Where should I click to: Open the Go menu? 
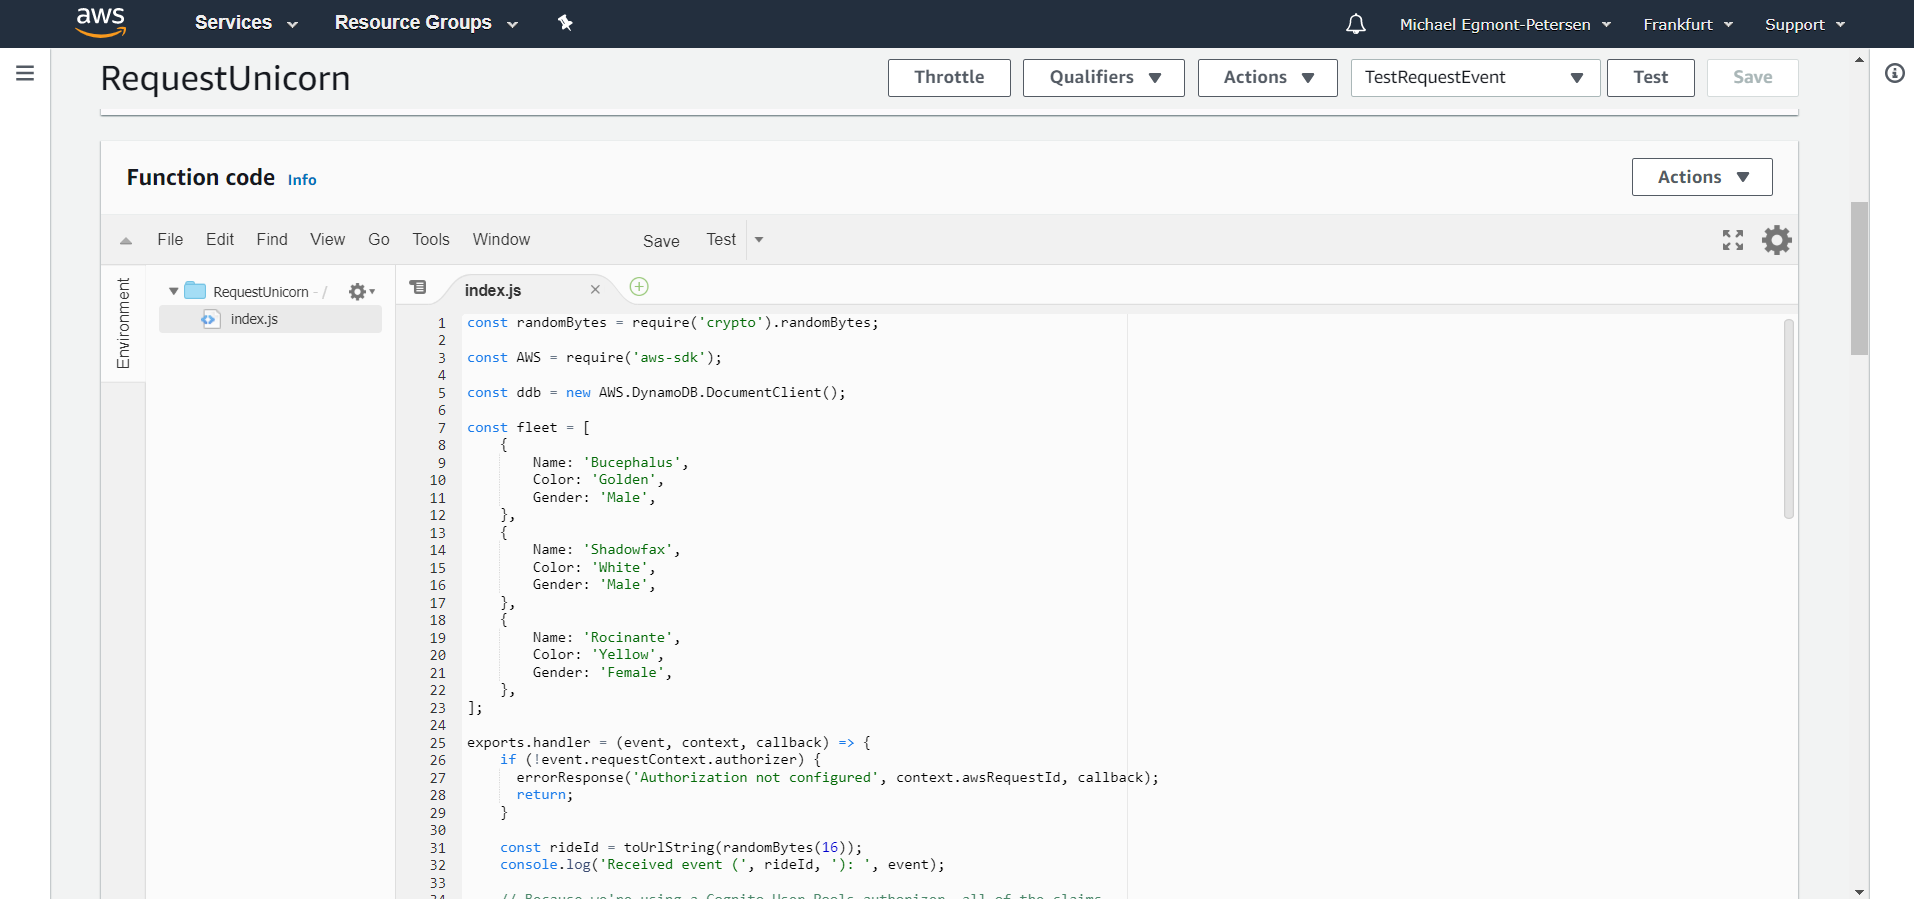(x=379, y=240)
